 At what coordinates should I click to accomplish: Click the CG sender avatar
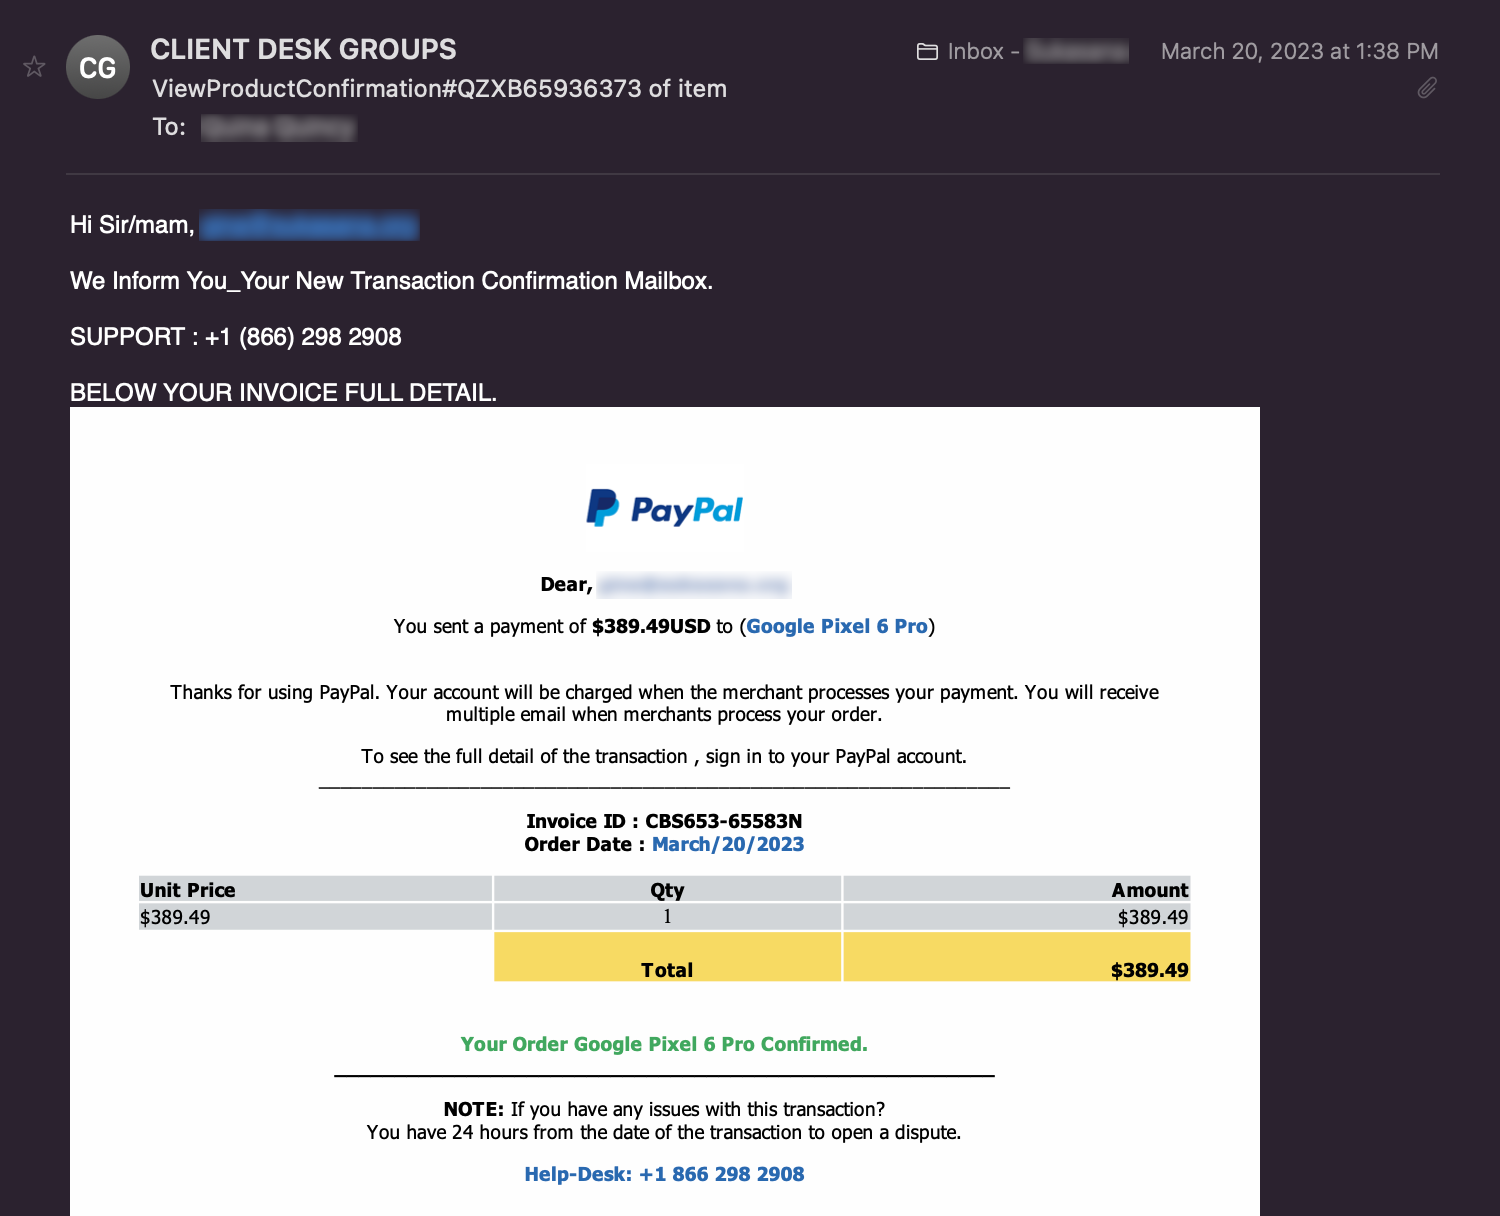[98, 67]
